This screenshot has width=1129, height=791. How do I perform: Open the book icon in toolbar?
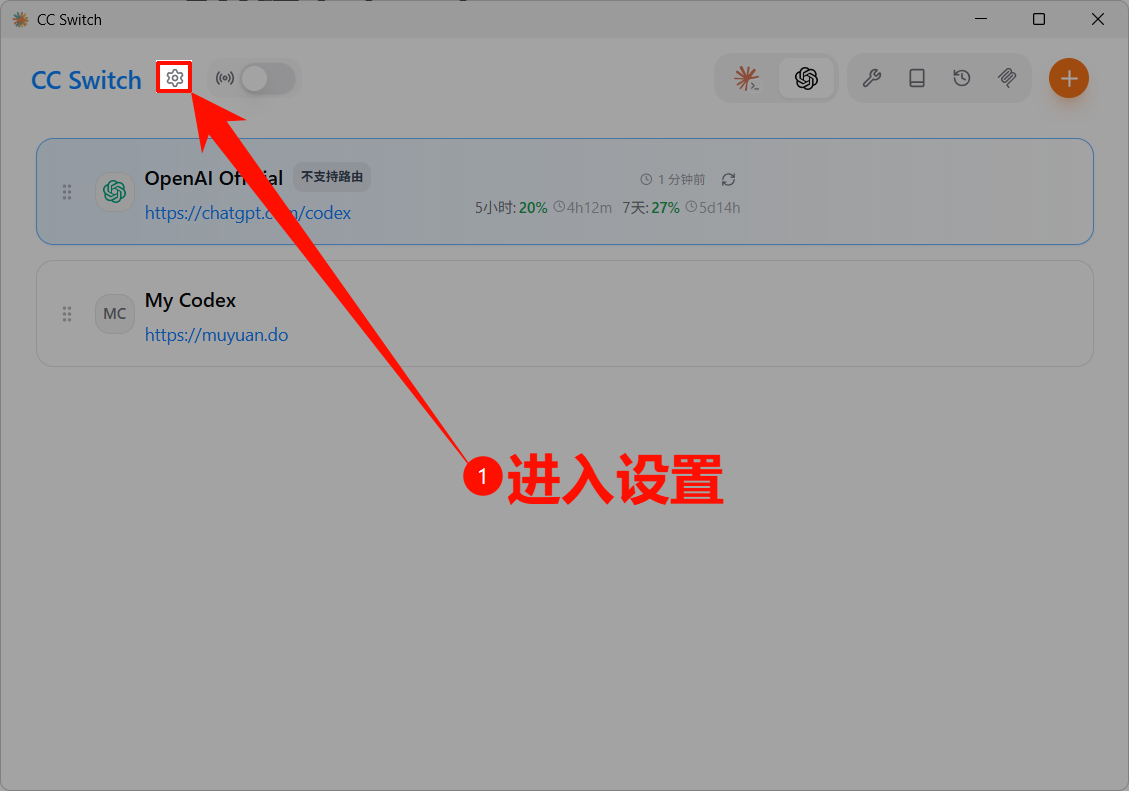click(917, 78)
